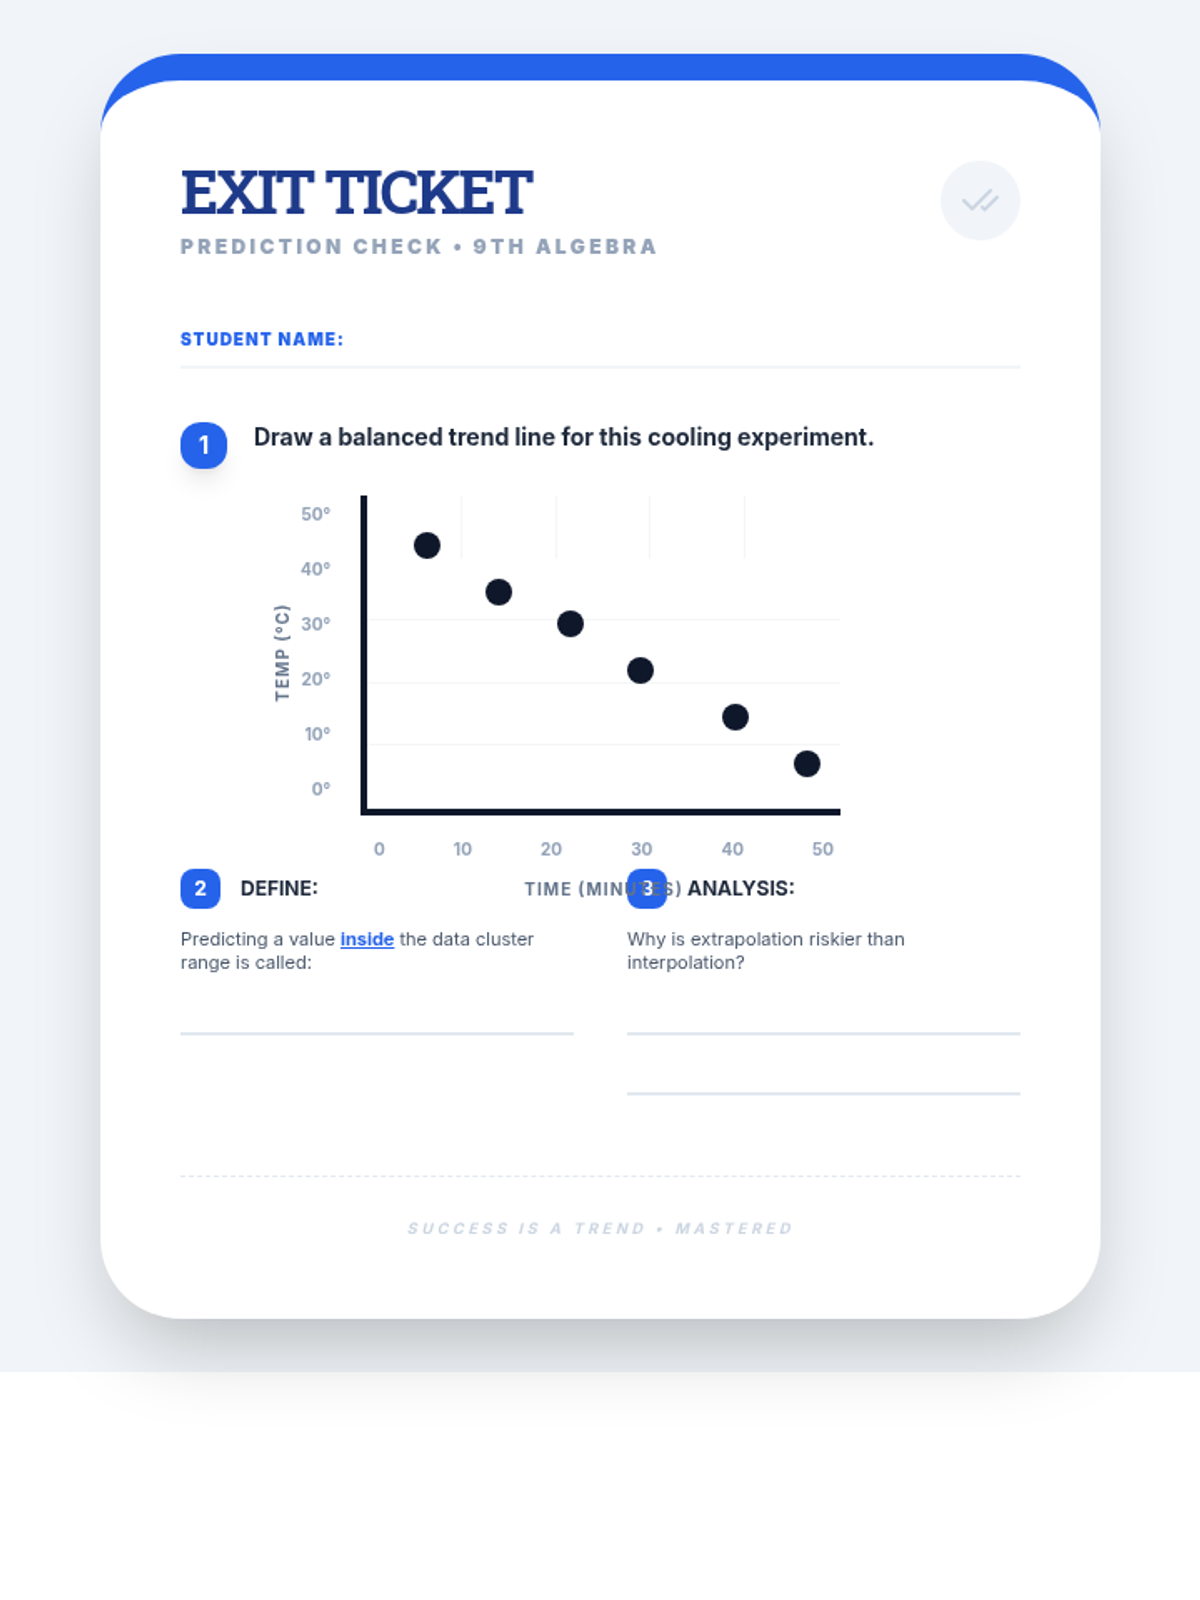Viewport: 1200px width, 1600px height.
Task: Select the lowest data point near 50 minutes
Action: (807, 764)
